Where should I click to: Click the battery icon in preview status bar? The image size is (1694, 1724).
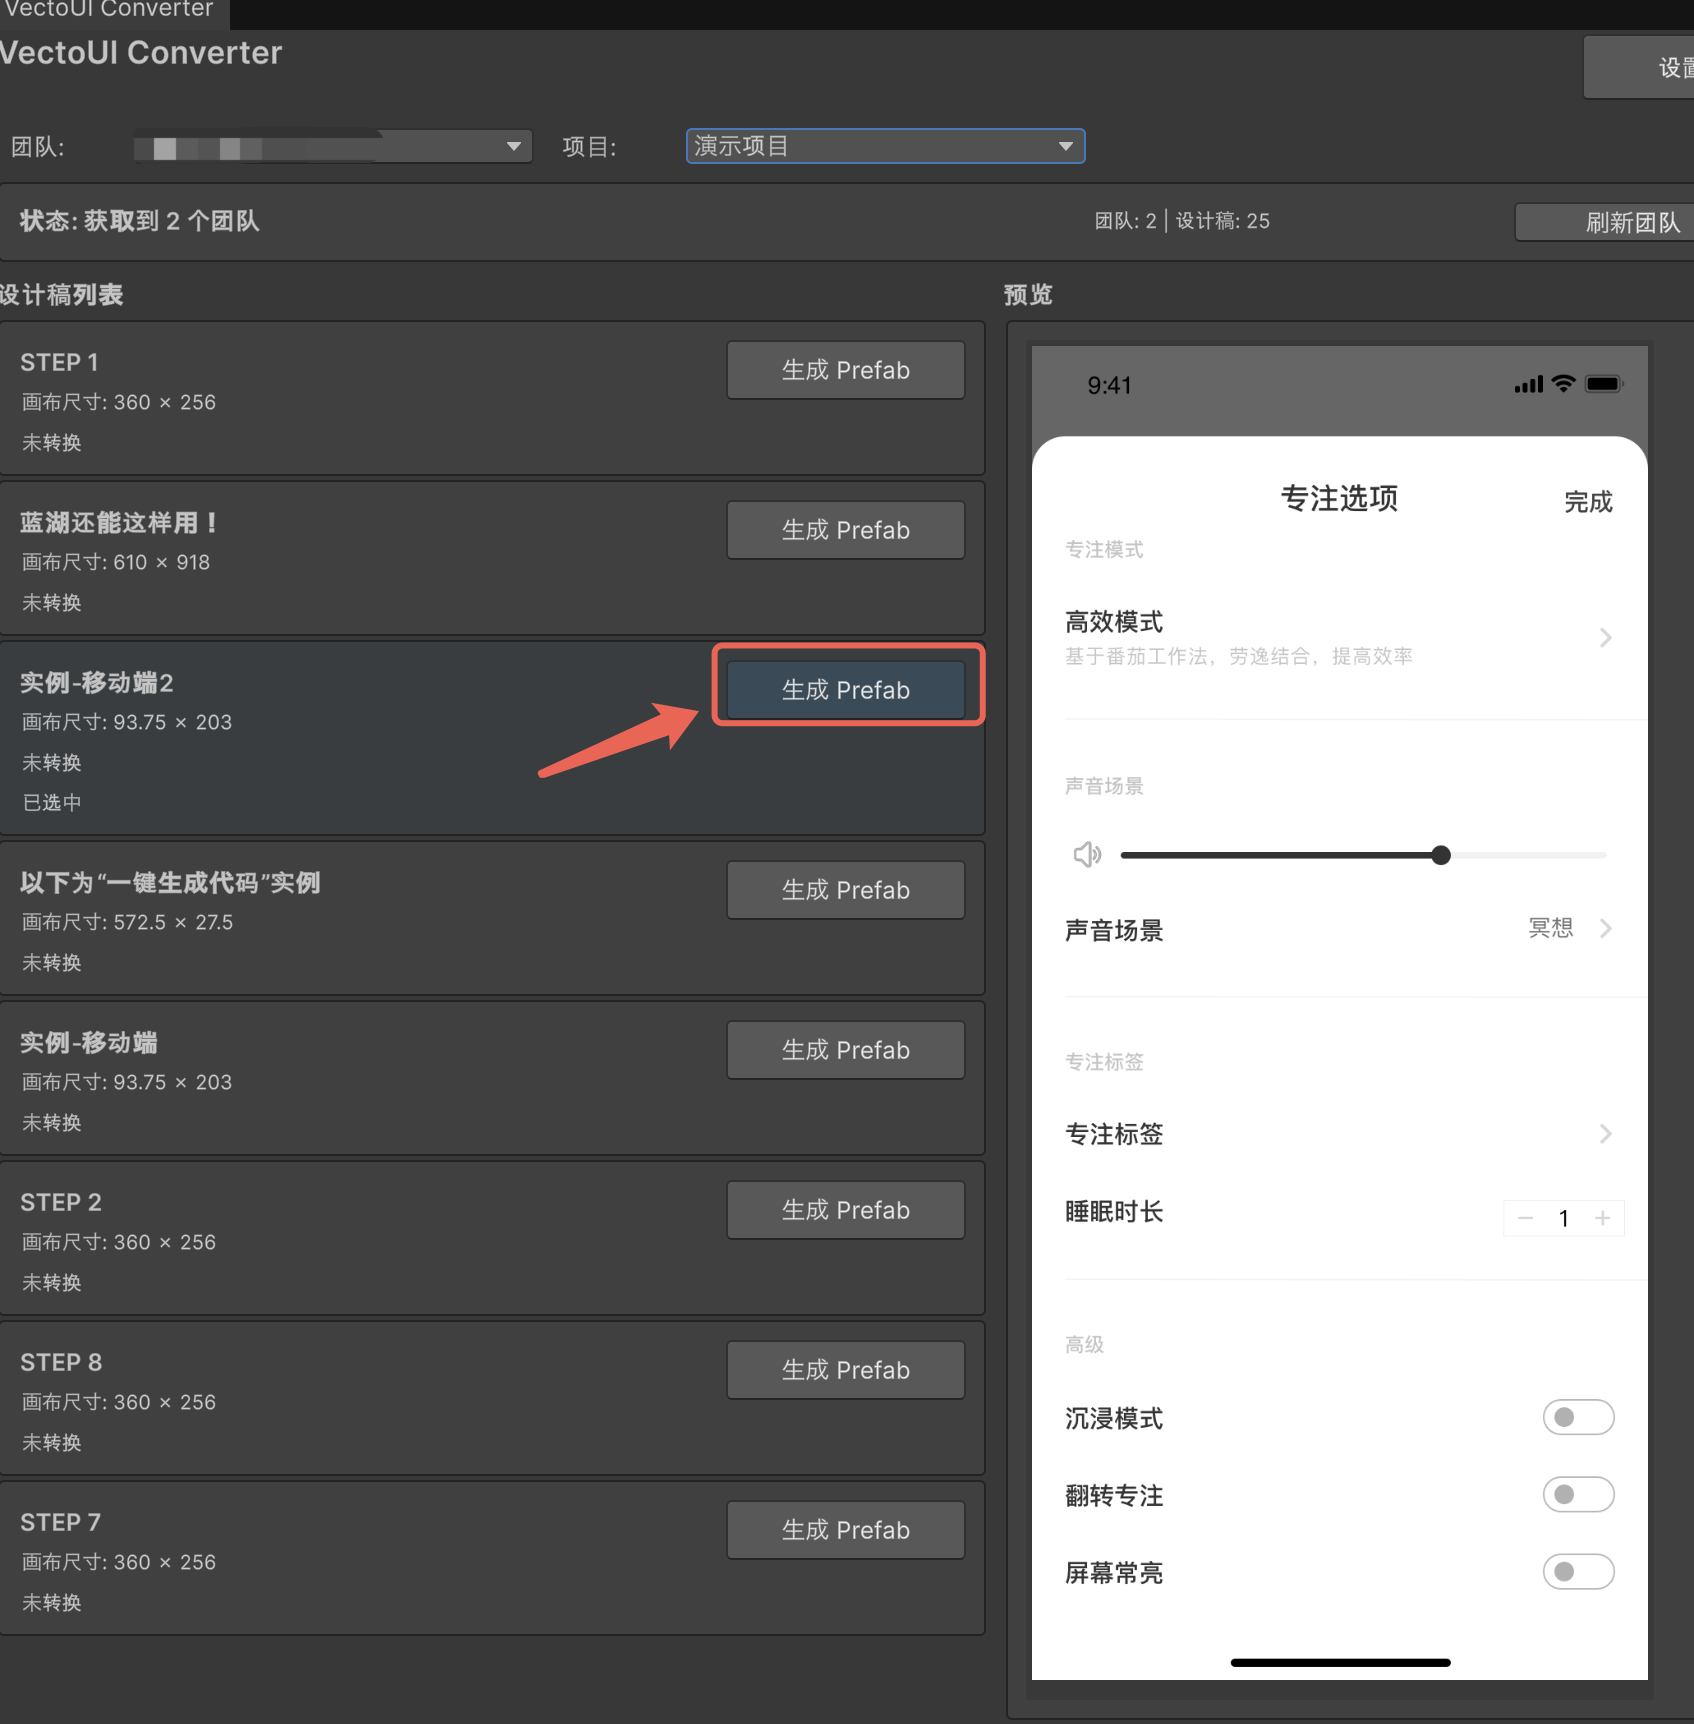pos(1603,384)
